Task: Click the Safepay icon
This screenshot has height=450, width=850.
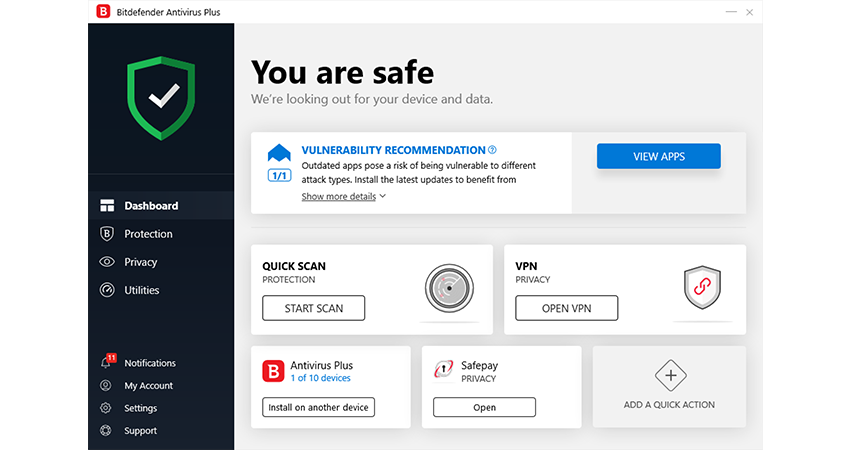Action: [x=444, y=370]
